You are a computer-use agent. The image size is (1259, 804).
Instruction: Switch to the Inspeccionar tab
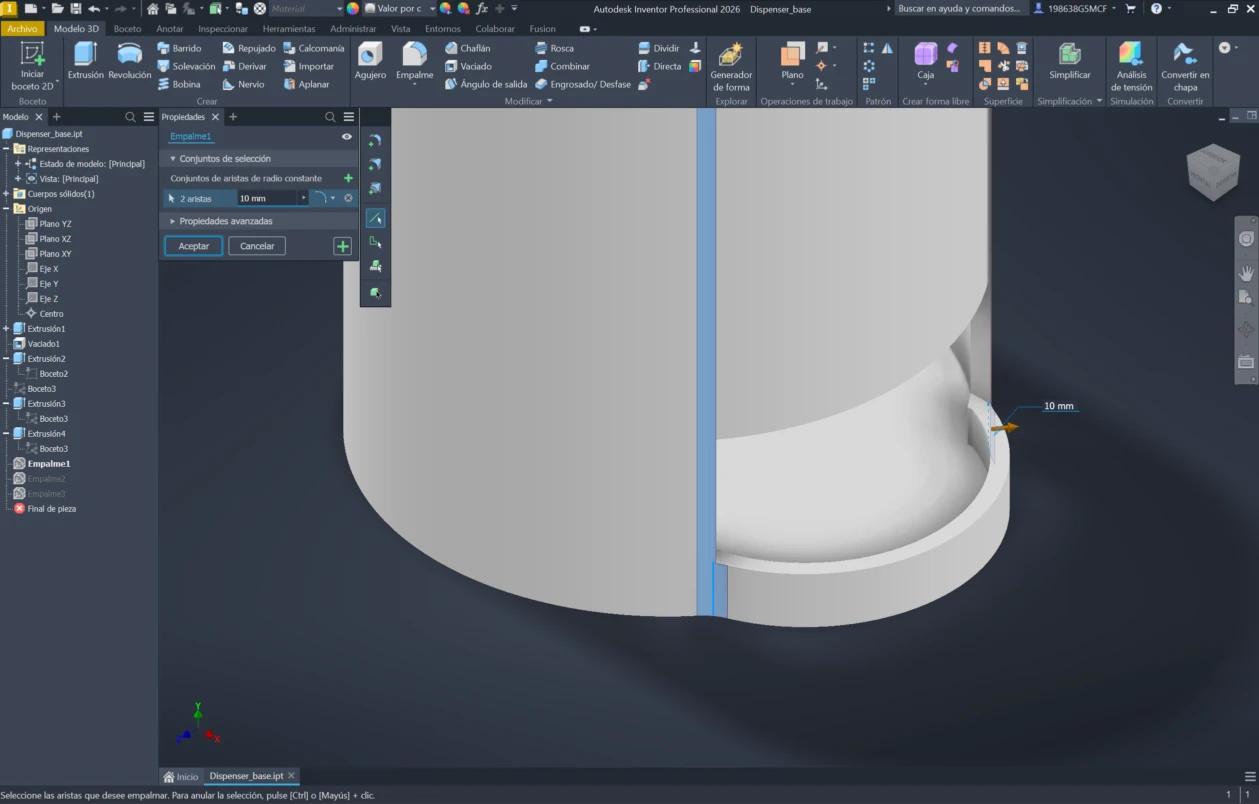tap(223, 29)
